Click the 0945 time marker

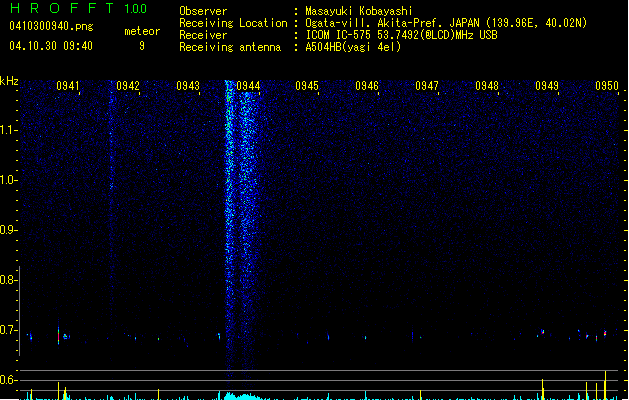[307, 86]
